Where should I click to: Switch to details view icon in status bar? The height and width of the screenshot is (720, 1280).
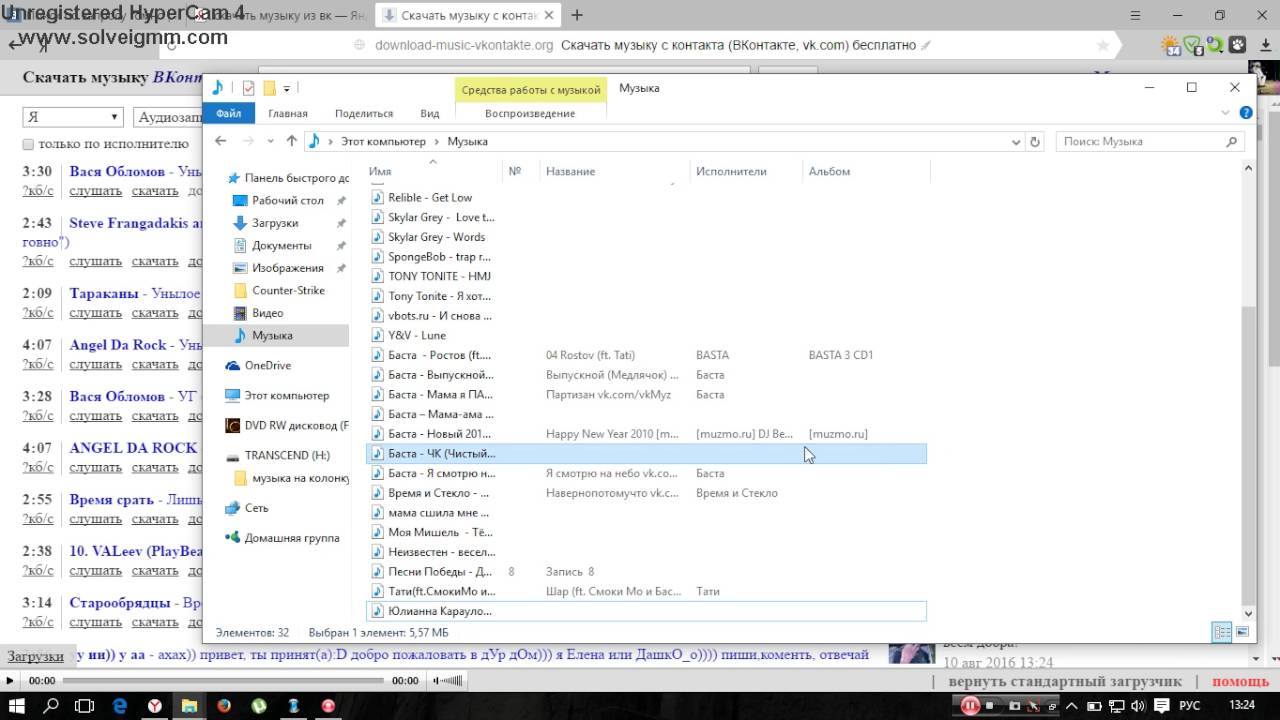click(x=1222, y=632)
